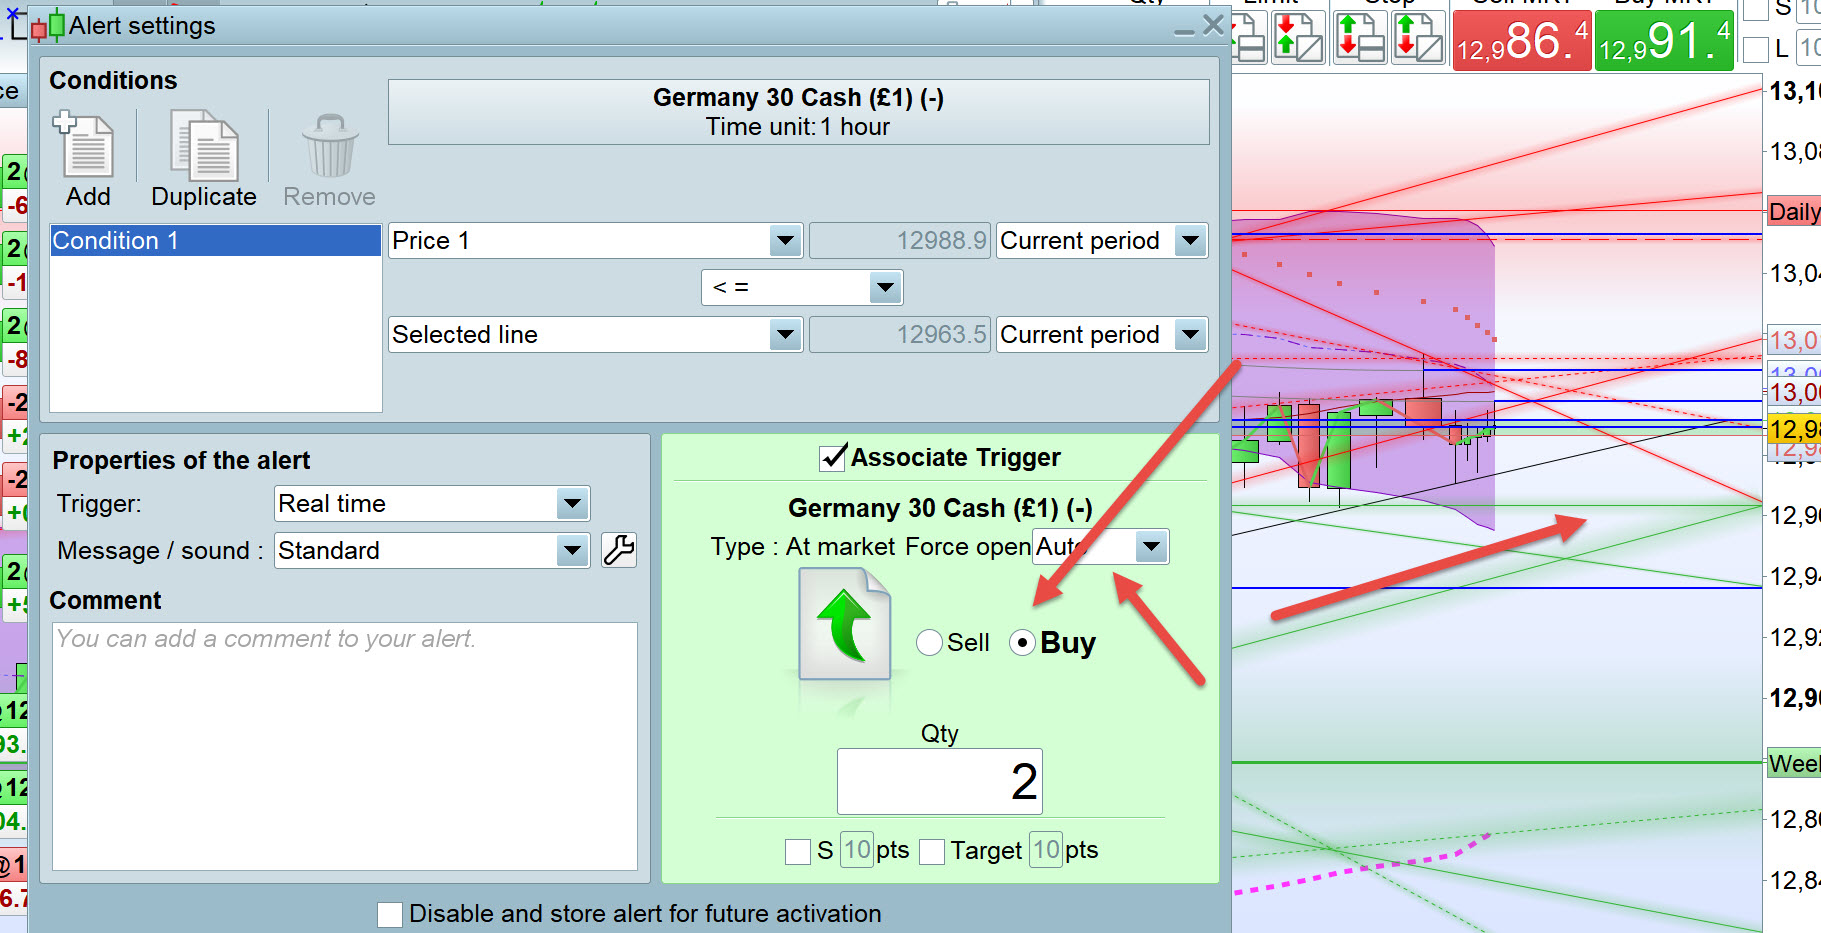This screenshot has width=1821, height=933.
Task: Click the 'Trigger:' label
Action: (x=99, y=504)
